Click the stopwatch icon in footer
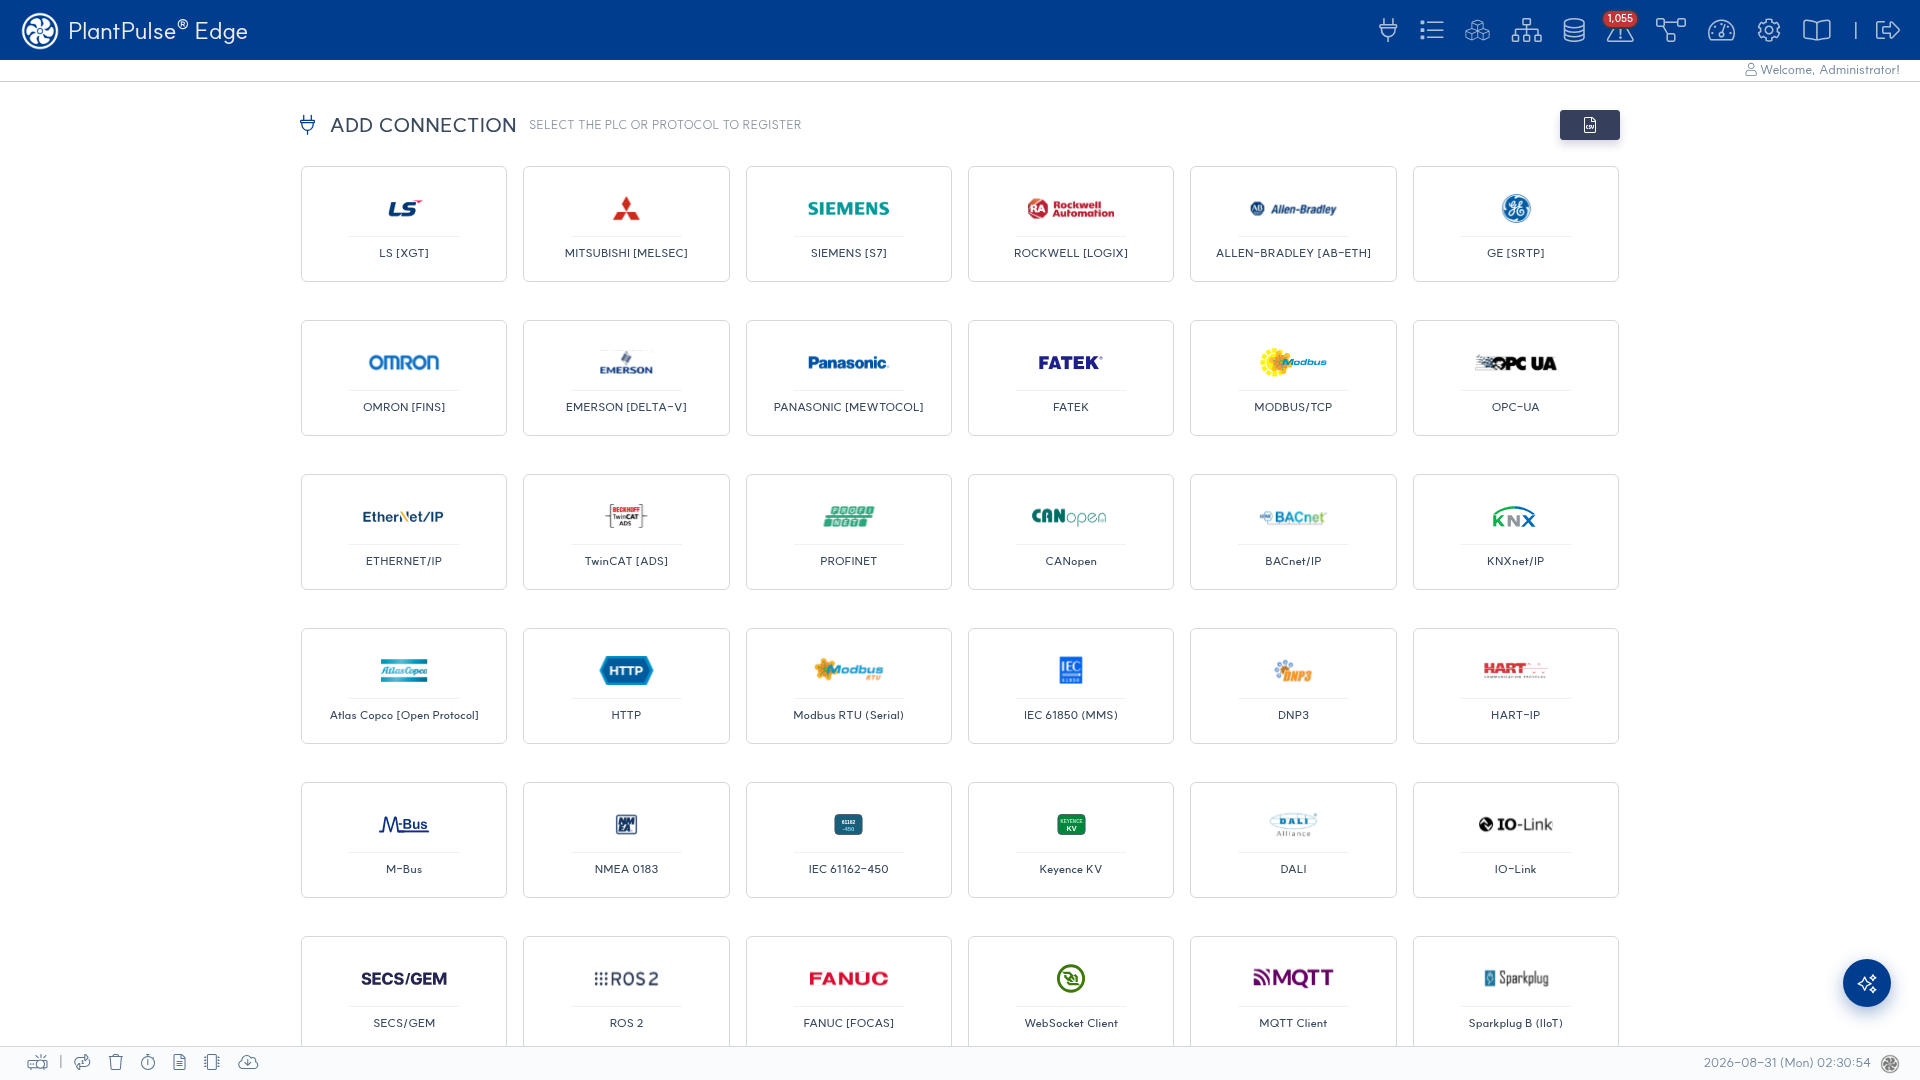The image size is (1920, 1080). pyautogui.click(x=148, y=1062)
